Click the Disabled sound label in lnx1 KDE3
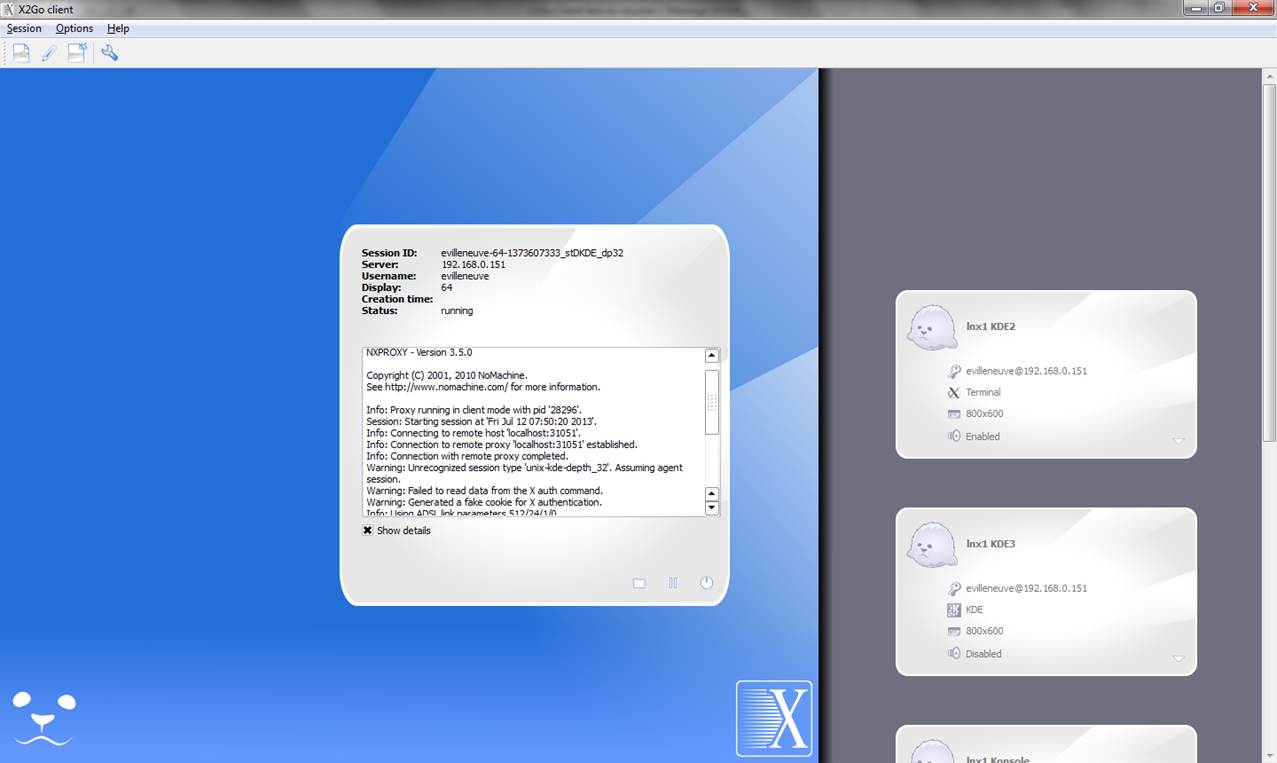Screen dimensions: 1277x763 pyautogui.click(x=984, y=654)
